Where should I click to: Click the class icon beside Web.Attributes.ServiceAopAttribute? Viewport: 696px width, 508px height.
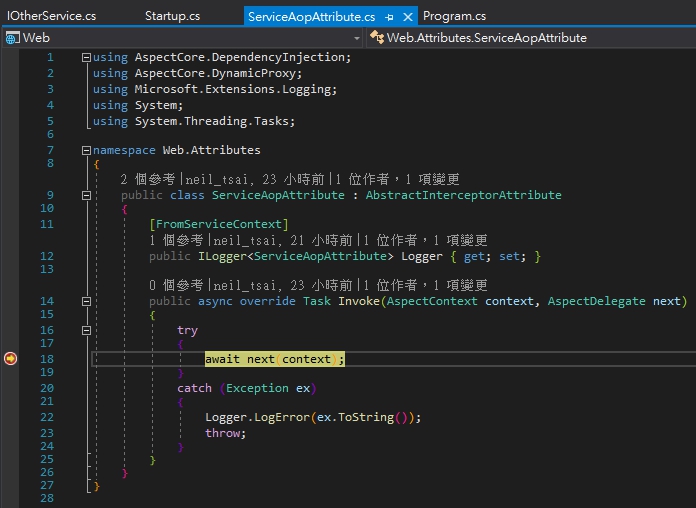(x=377, y=38)
